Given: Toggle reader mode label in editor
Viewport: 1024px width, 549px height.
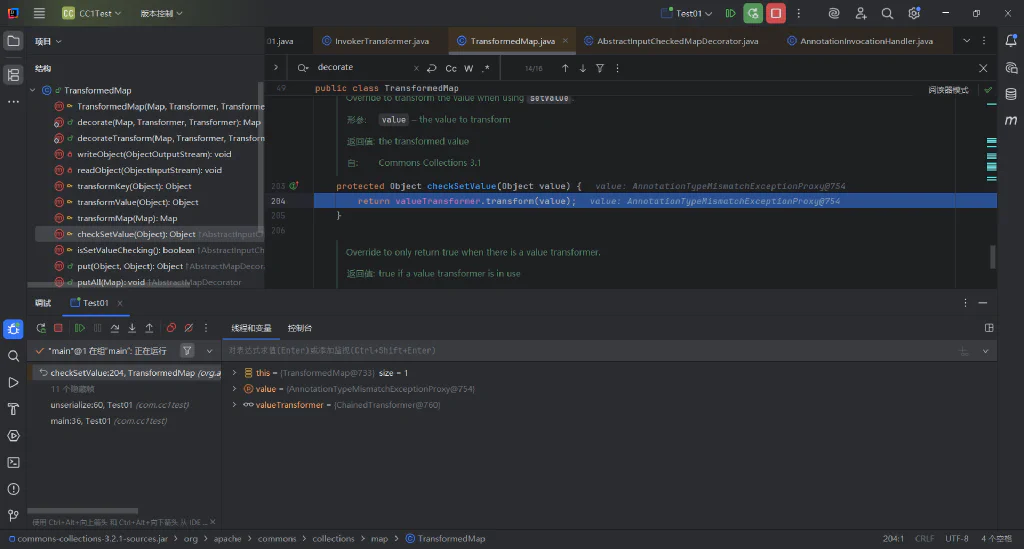Looking at the screenshot, I should point(948,90).
